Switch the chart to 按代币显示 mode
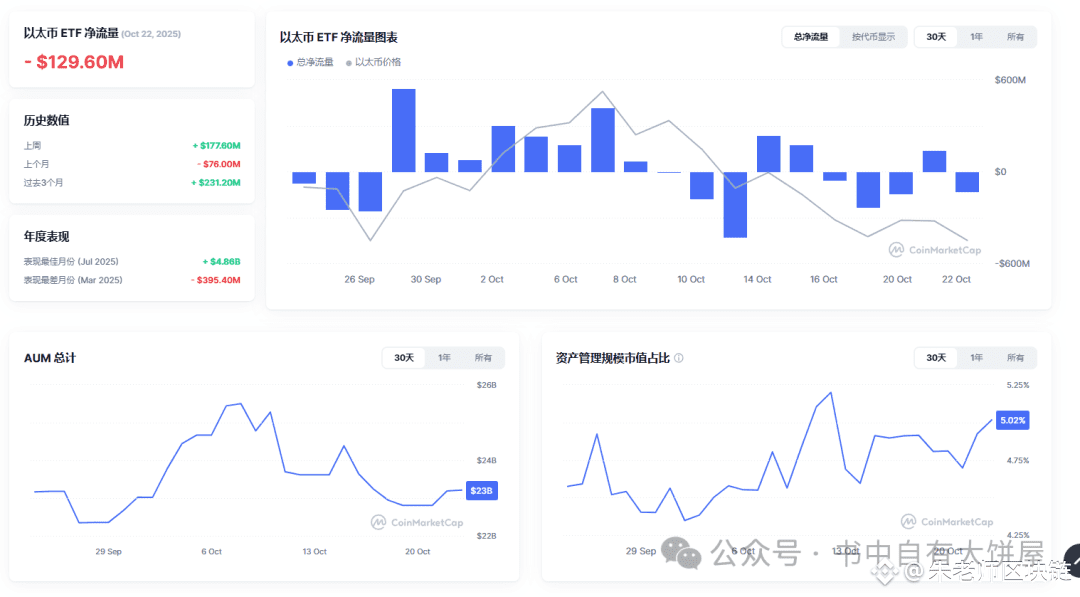Screen dimensions: 1080x597 873,36
